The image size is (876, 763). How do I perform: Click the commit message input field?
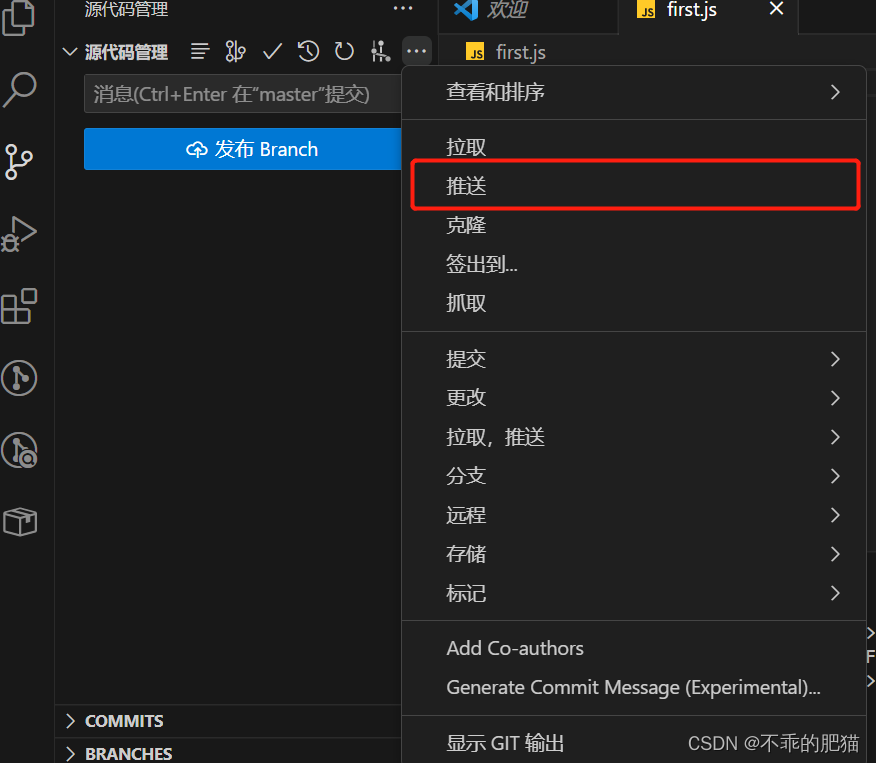(242, 94)
